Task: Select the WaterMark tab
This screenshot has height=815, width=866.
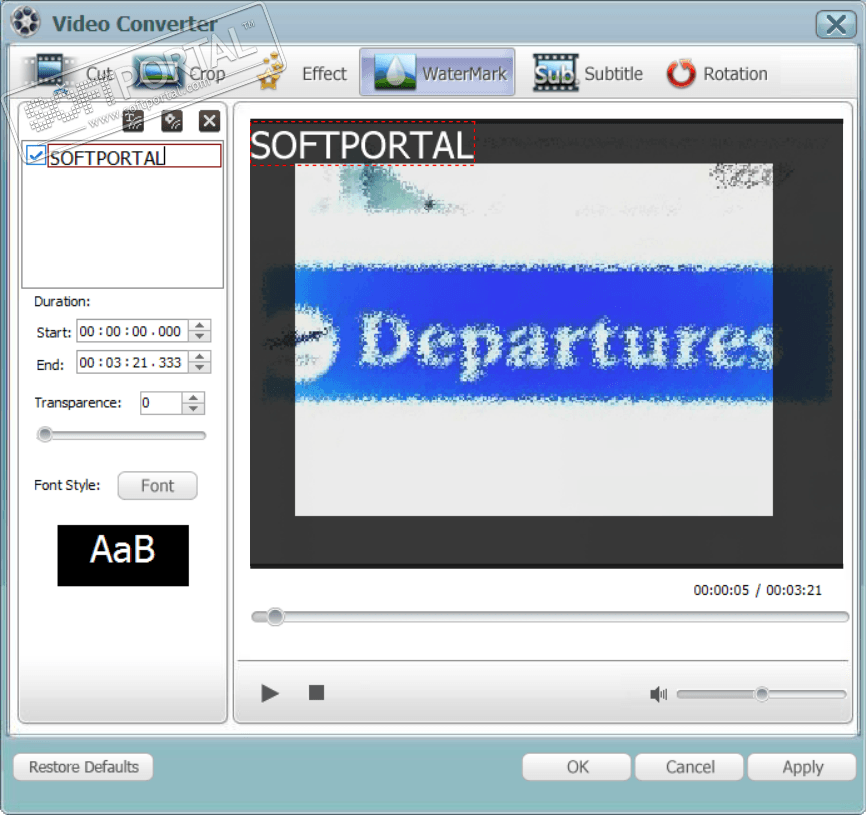Action: [437, 72]
